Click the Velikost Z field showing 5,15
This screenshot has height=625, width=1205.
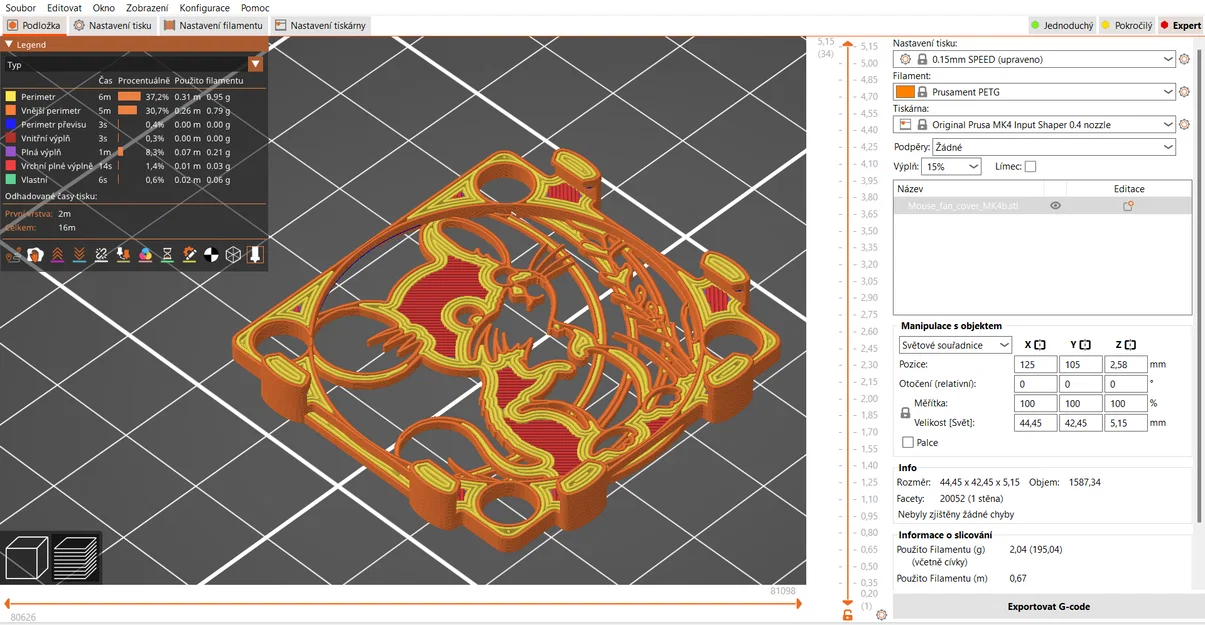pos(1127,423)
